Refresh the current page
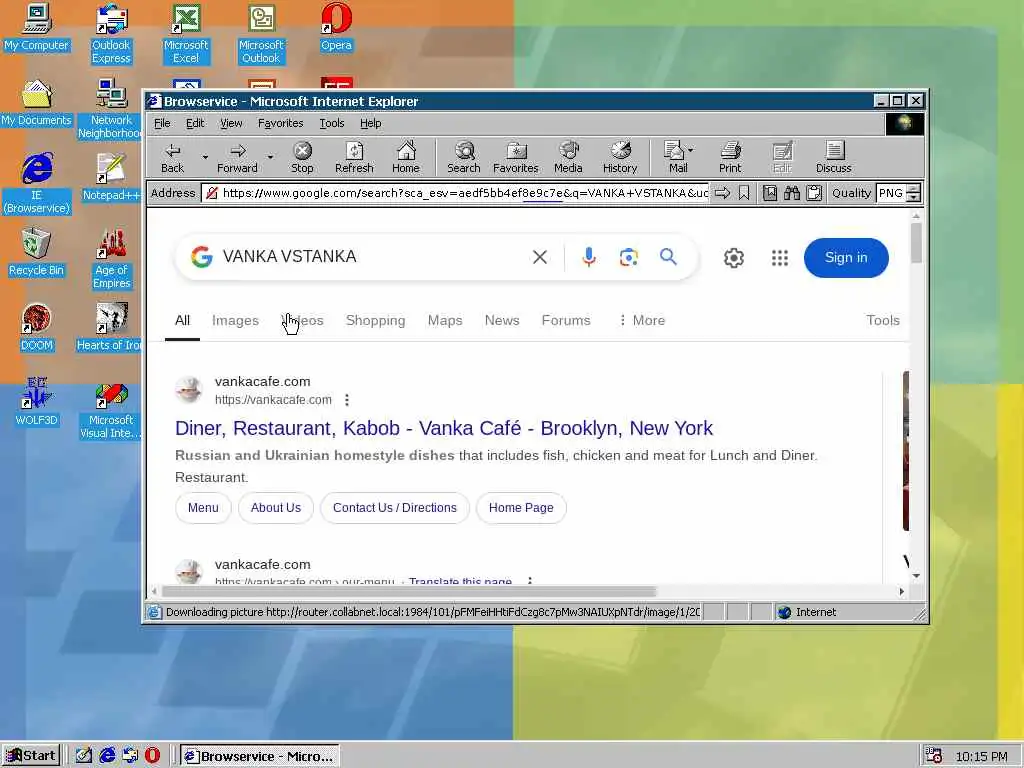Image resolution: width=1024 pixels, height=768 pixels. coord(354,157)
